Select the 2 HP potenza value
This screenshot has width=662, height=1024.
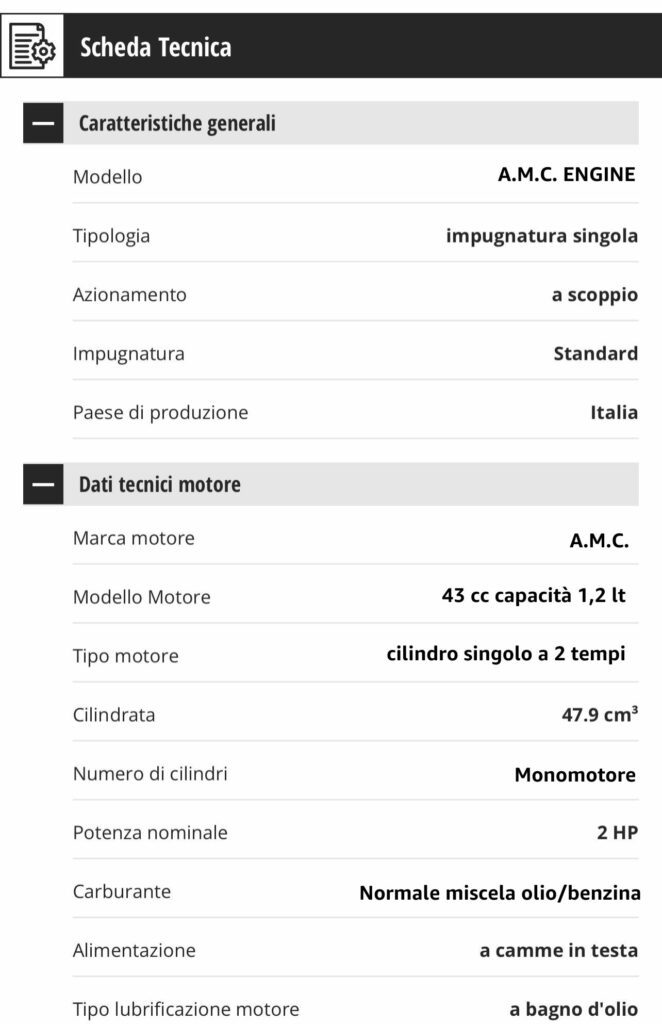click(x=618, y=833)
